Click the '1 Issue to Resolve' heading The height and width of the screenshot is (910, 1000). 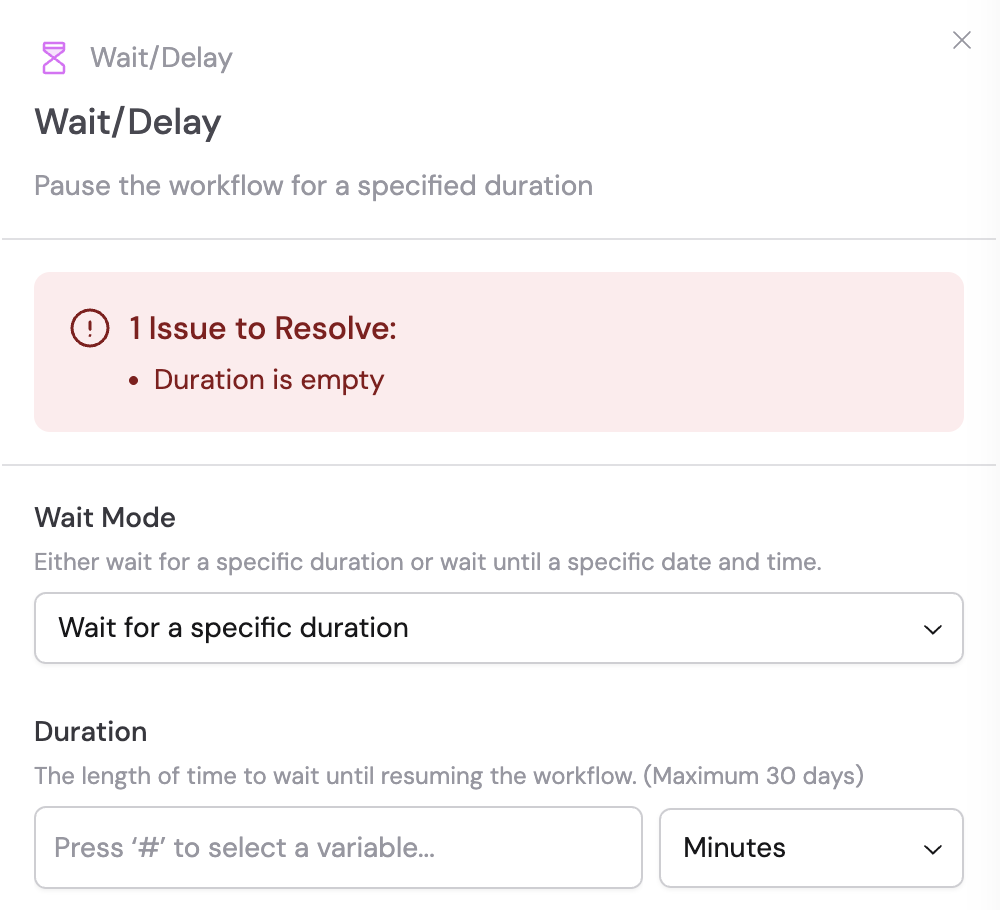[x=260, y=328]
